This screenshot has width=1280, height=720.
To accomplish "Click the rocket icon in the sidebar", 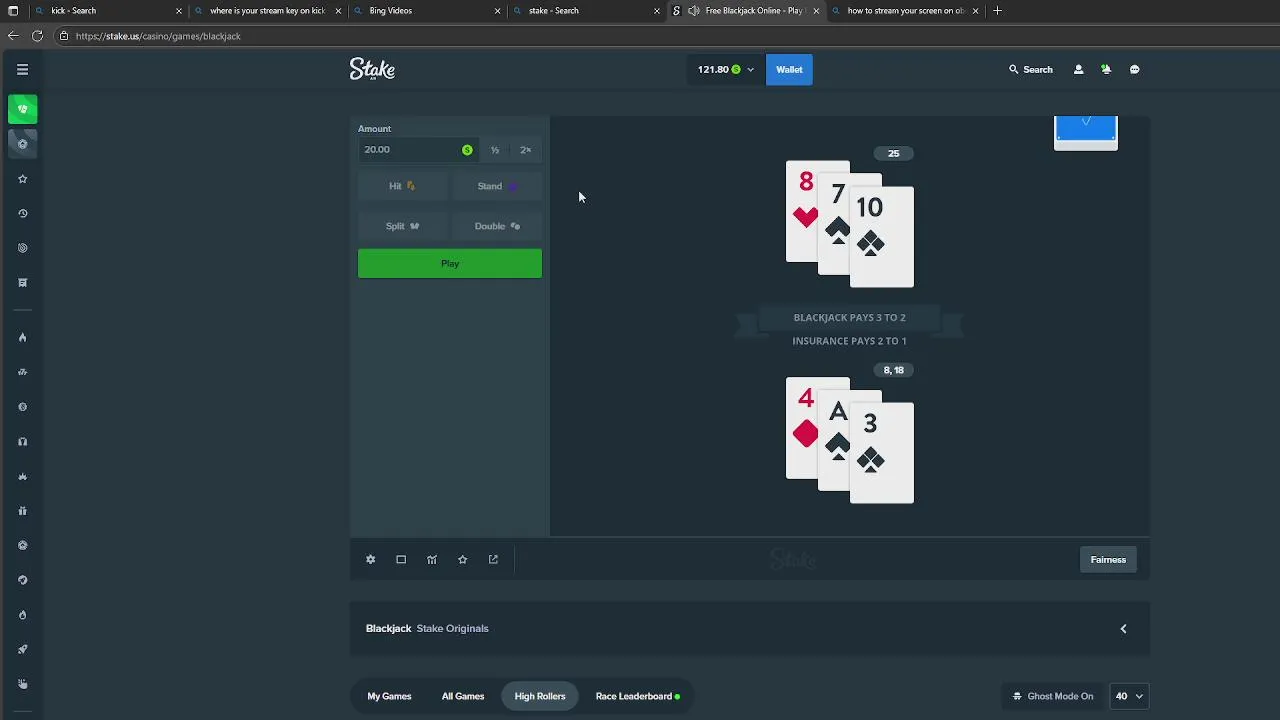I will (22, 650).
